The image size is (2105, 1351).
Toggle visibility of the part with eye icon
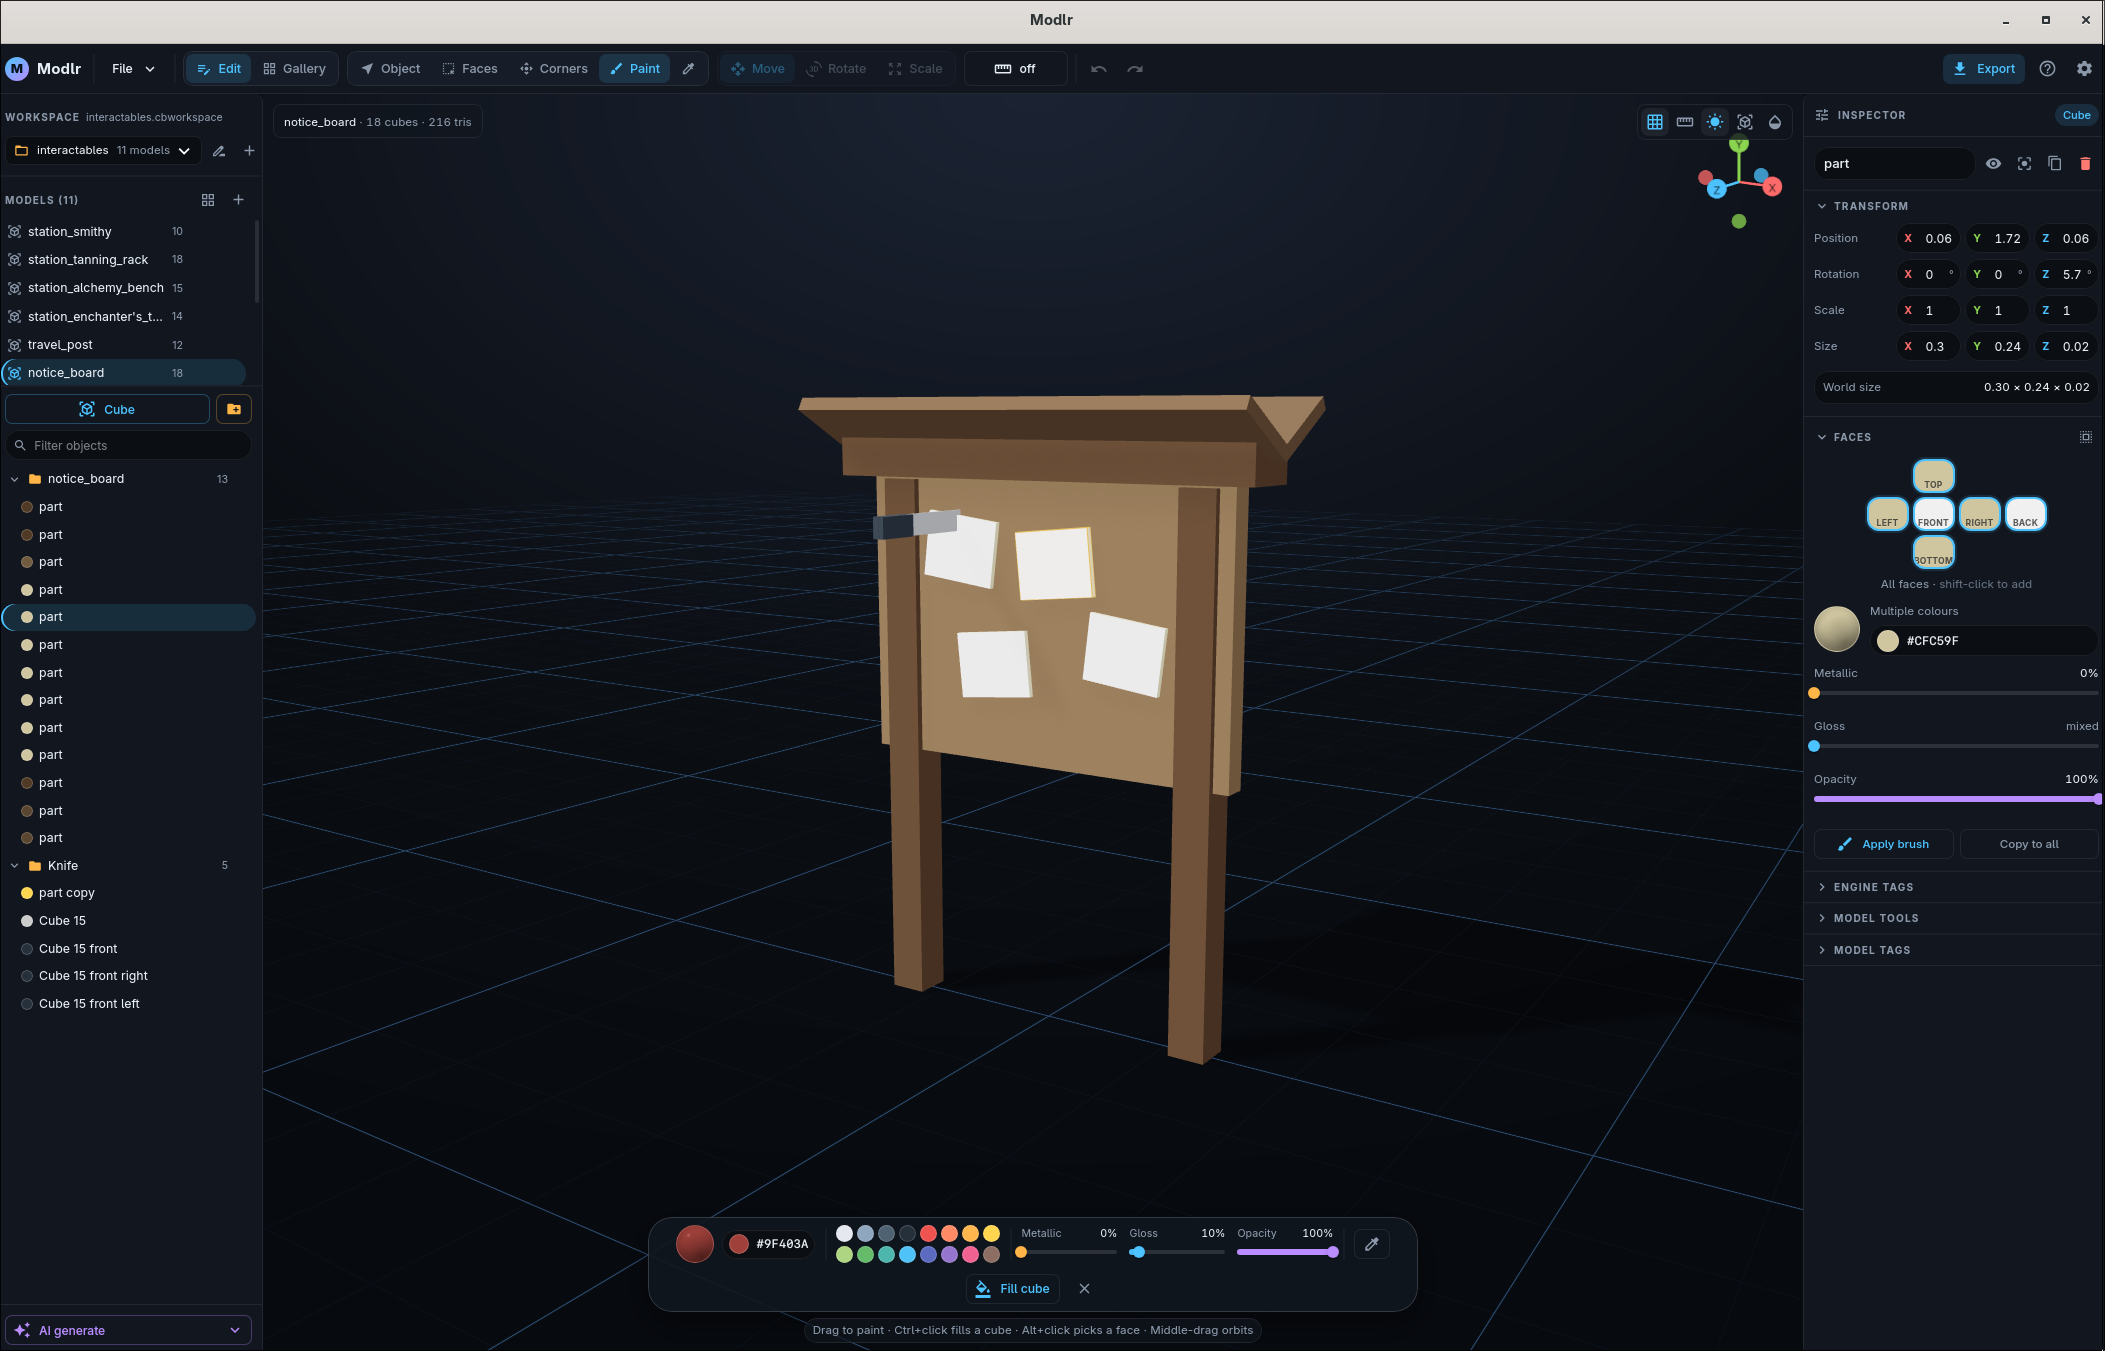(1993, 164)
